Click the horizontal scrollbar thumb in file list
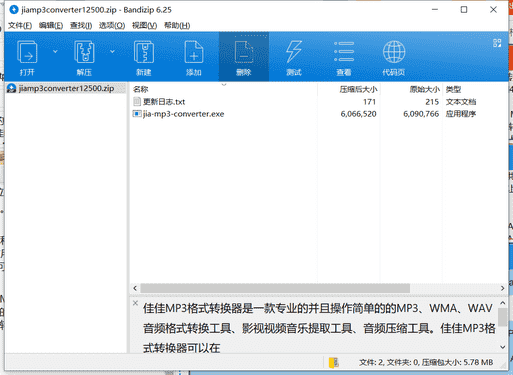The height and width of the screenshot is (375, 513). click(x=275, y=288)
